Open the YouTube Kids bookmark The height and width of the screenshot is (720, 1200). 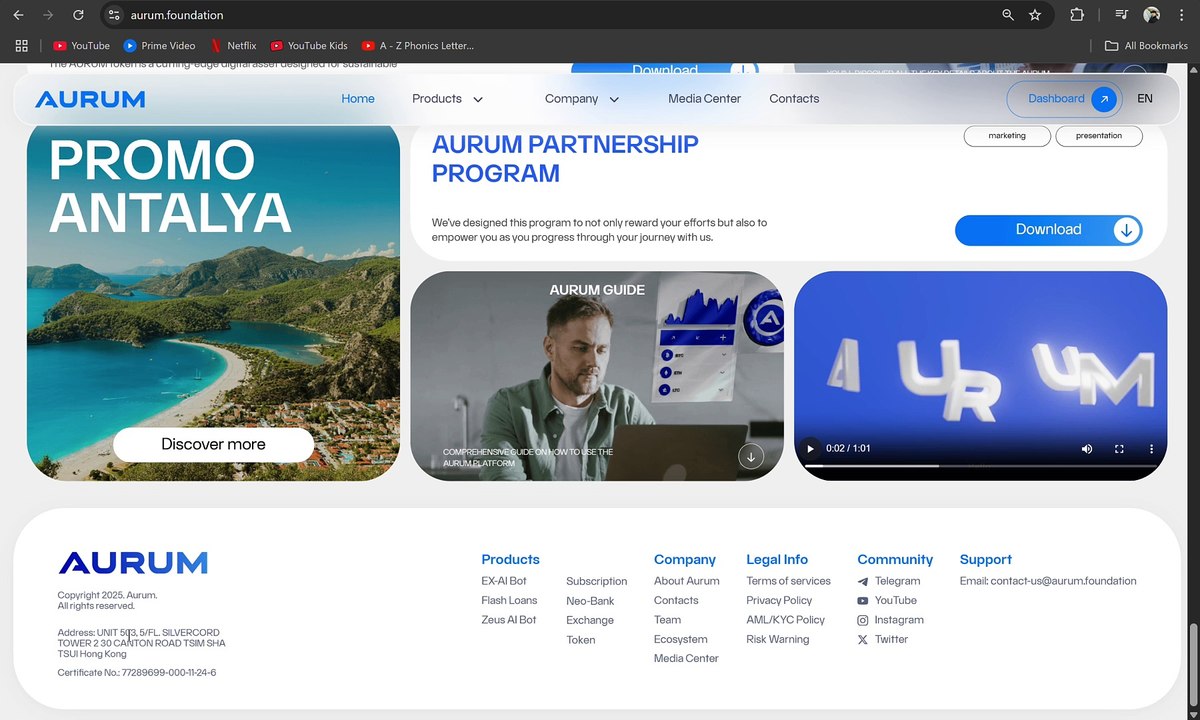tap(308, 45)
